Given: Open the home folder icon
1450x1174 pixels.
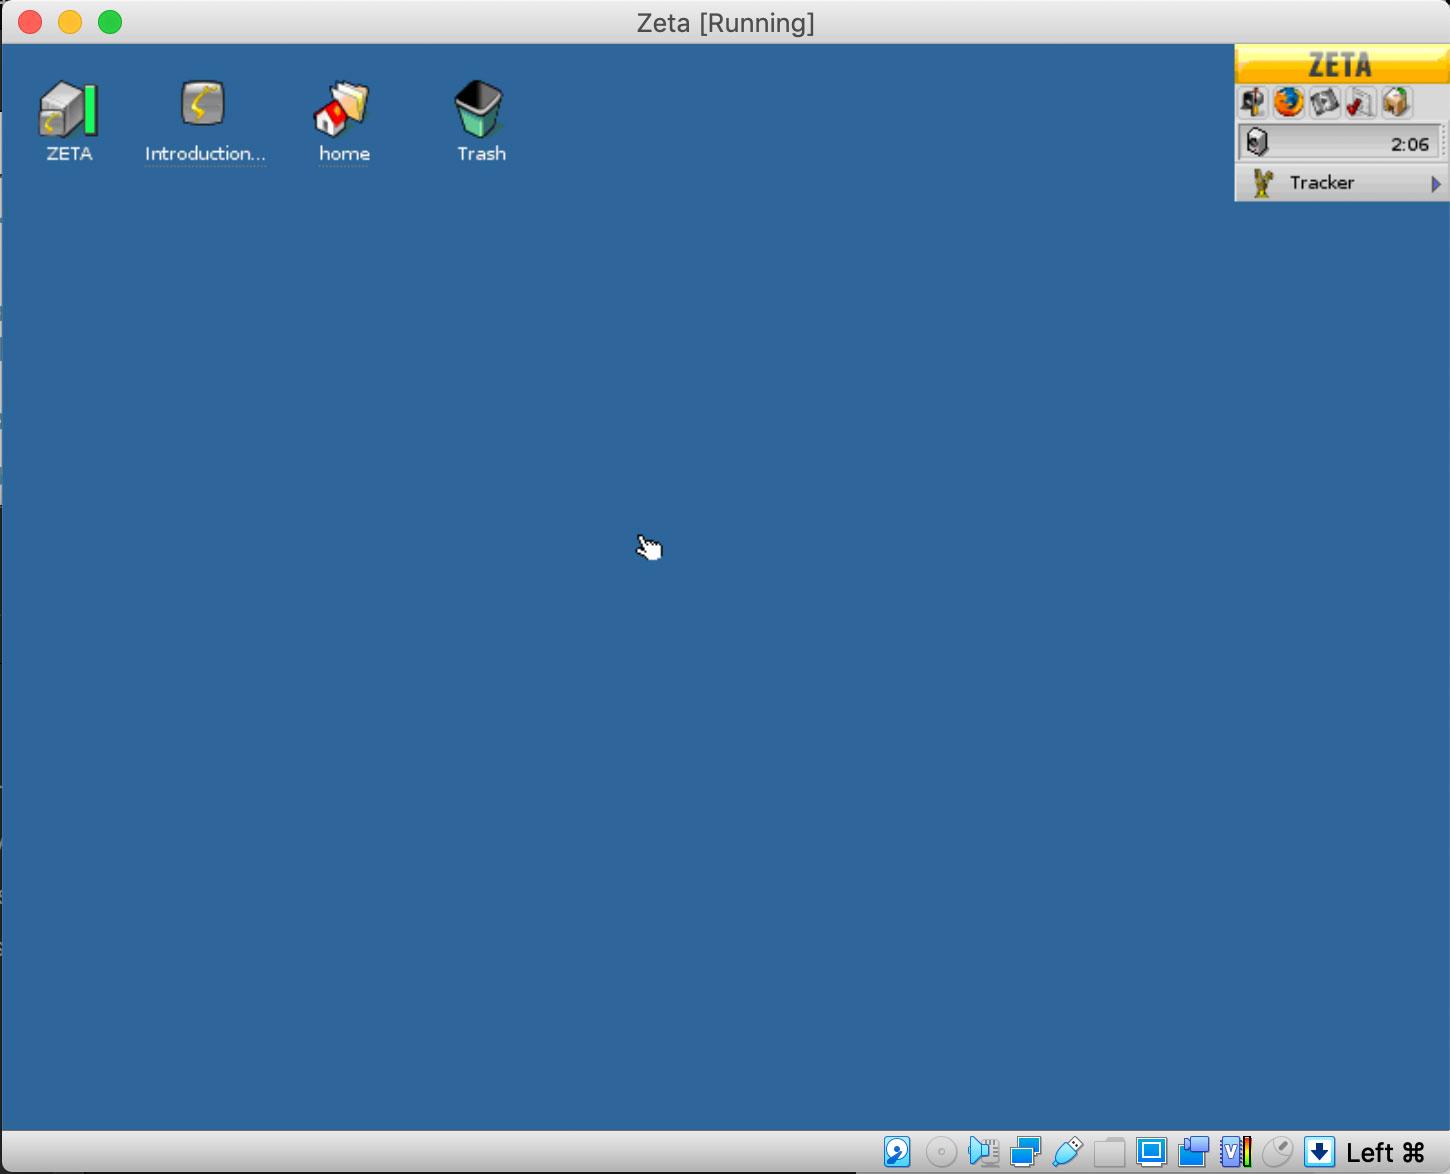Looking at the screenshot, I should [x=343, y=109].
